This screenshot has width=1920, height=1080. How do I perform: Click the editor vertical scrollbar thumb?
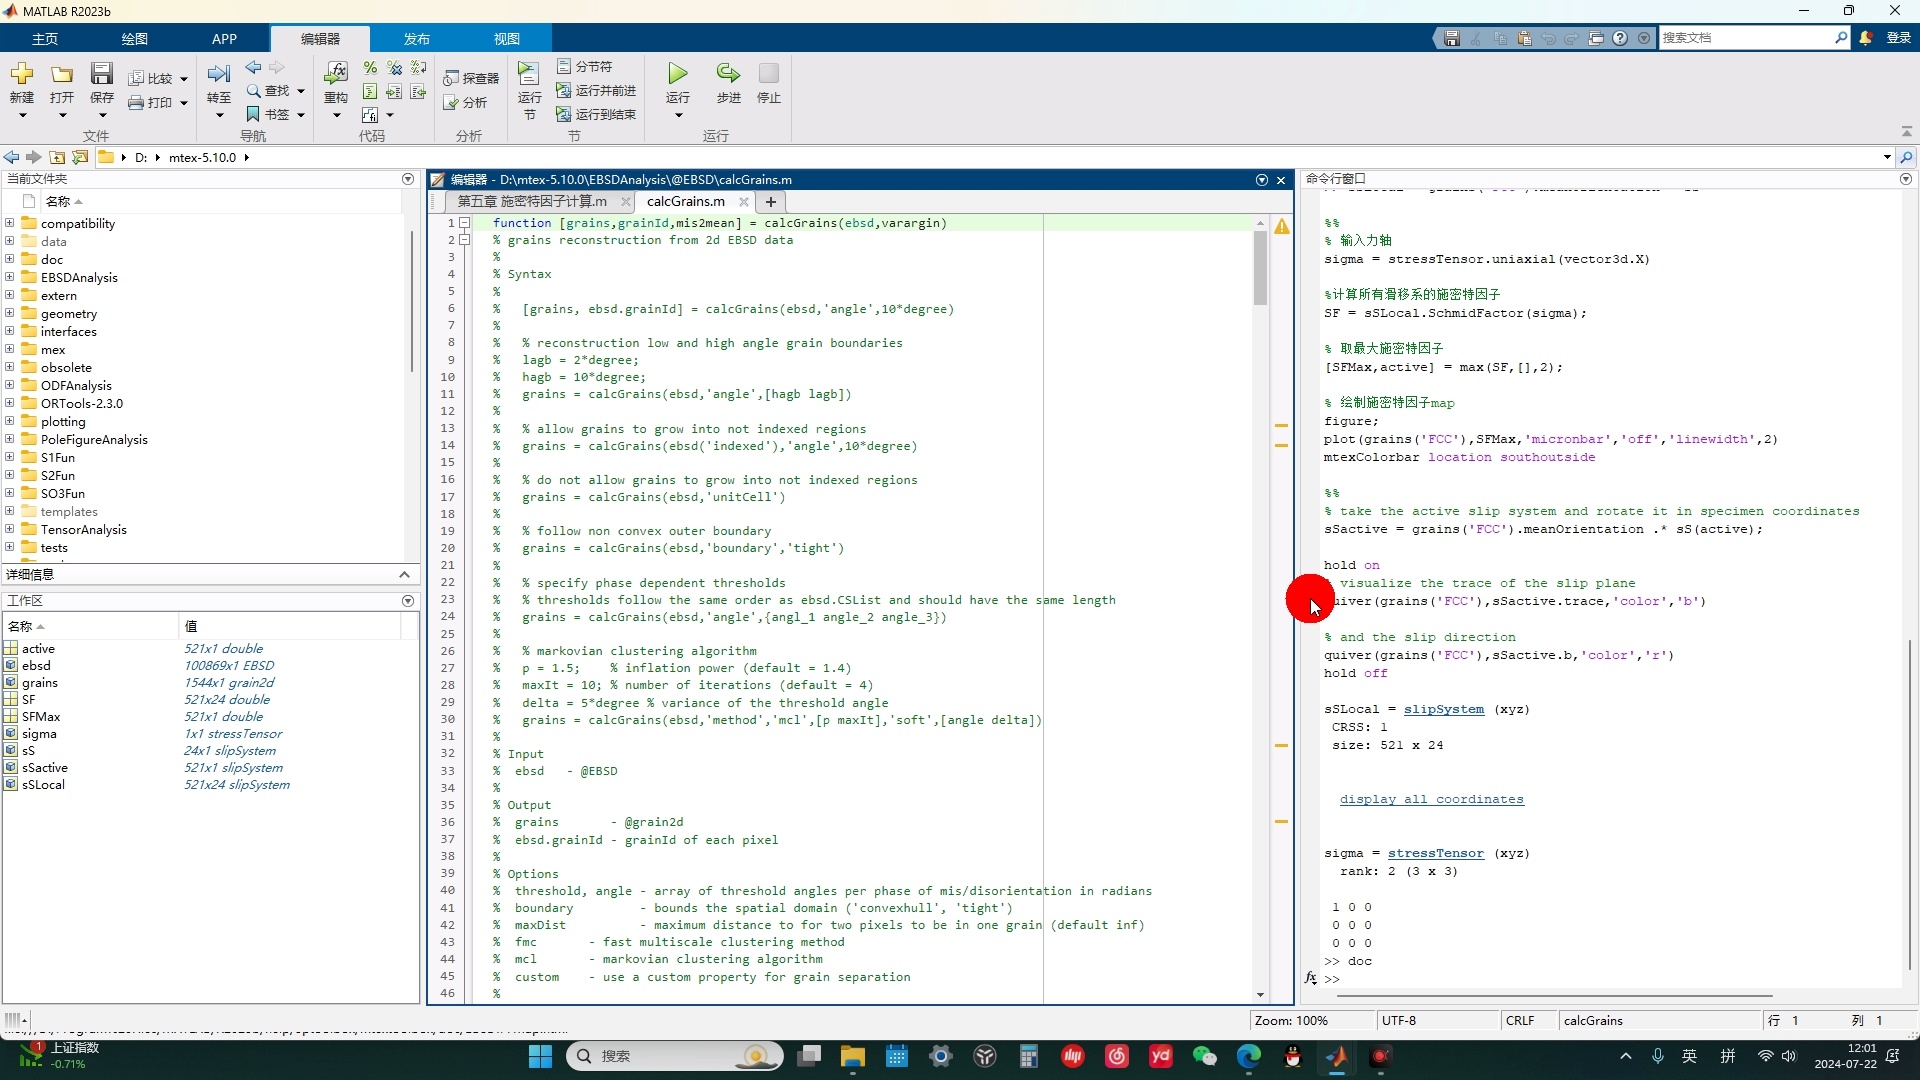pos(1260,267)
